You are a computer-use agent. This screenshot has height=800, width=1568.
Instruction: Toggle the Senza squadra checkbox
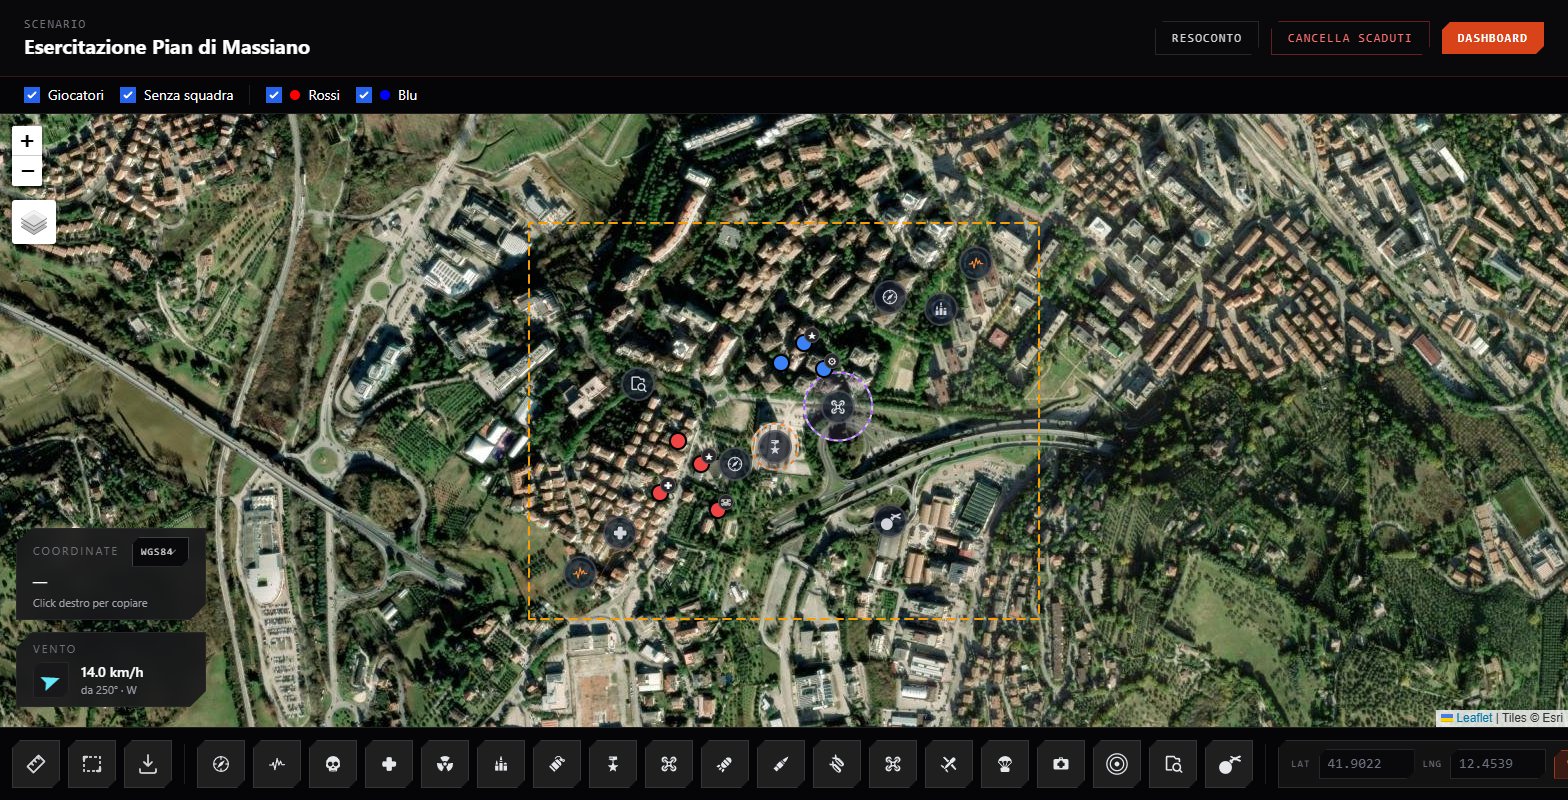pos(128,95)
